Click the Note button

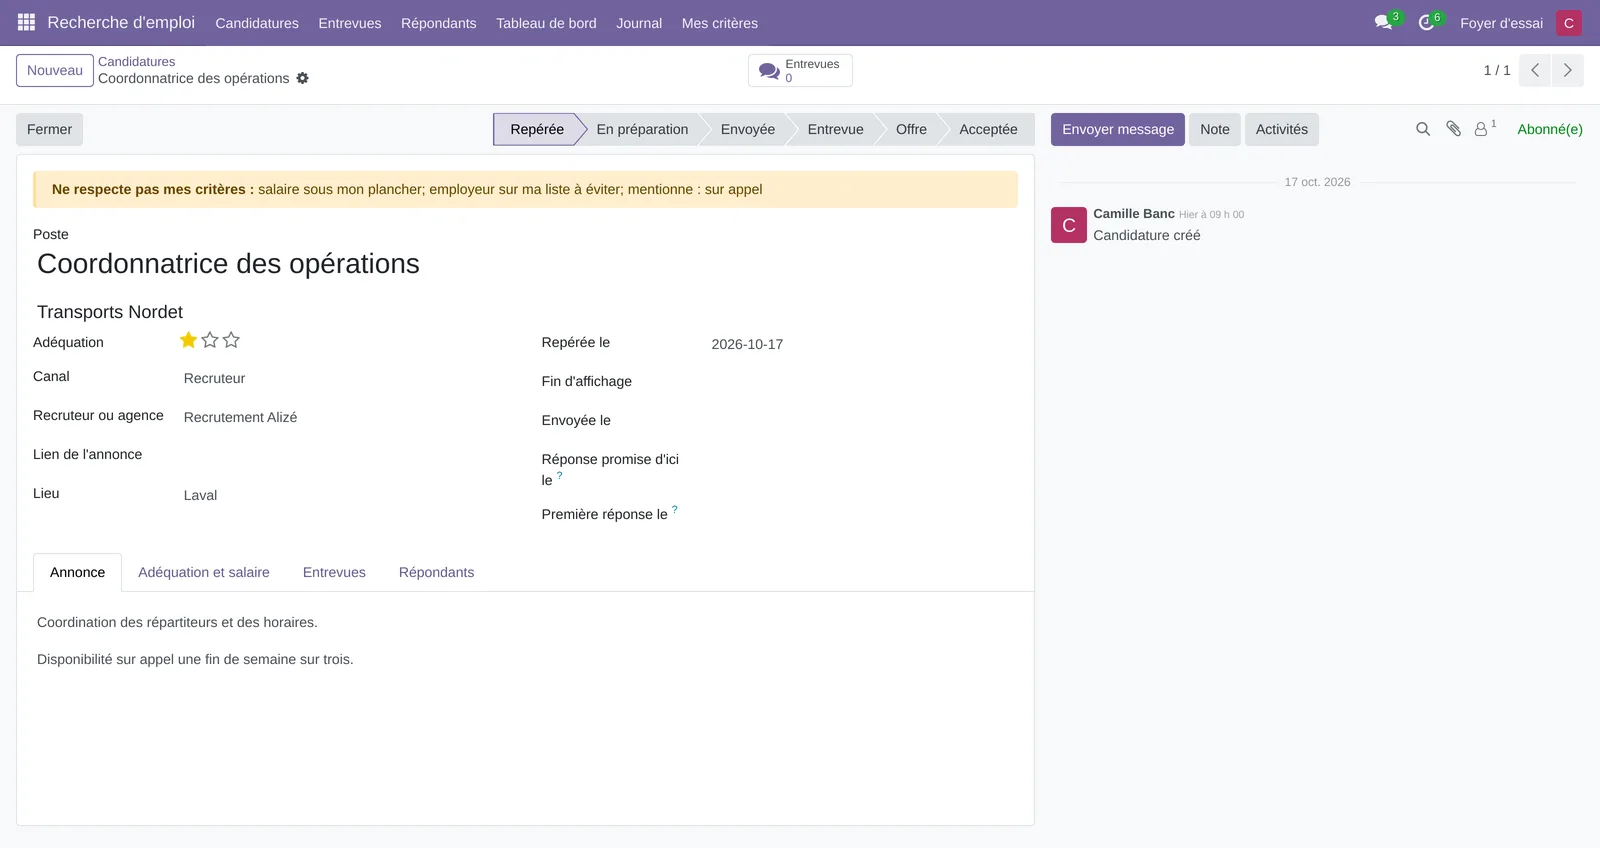(1215, 129)
